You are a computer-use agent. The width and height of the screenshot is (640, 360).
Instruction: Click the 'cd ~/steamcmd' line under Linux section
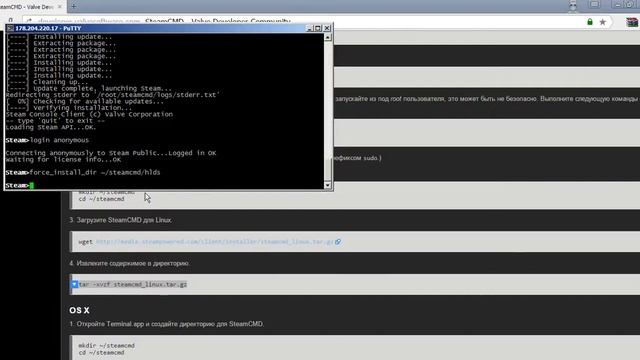(x=101, y=199)
